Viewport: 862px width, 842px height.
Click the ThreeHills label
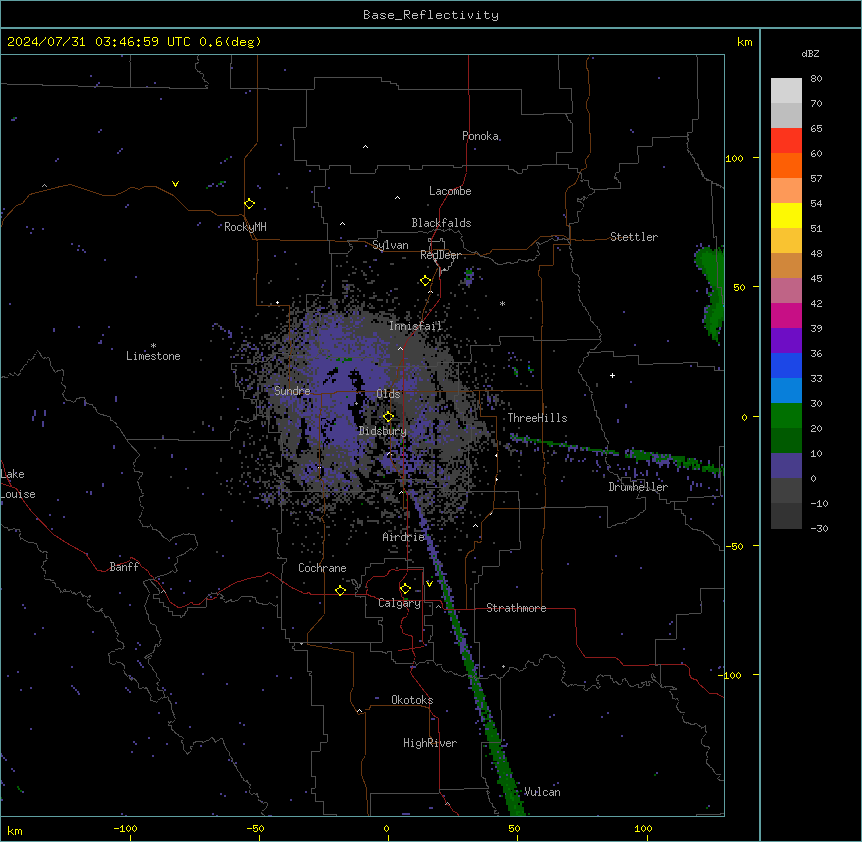point(537,418)
